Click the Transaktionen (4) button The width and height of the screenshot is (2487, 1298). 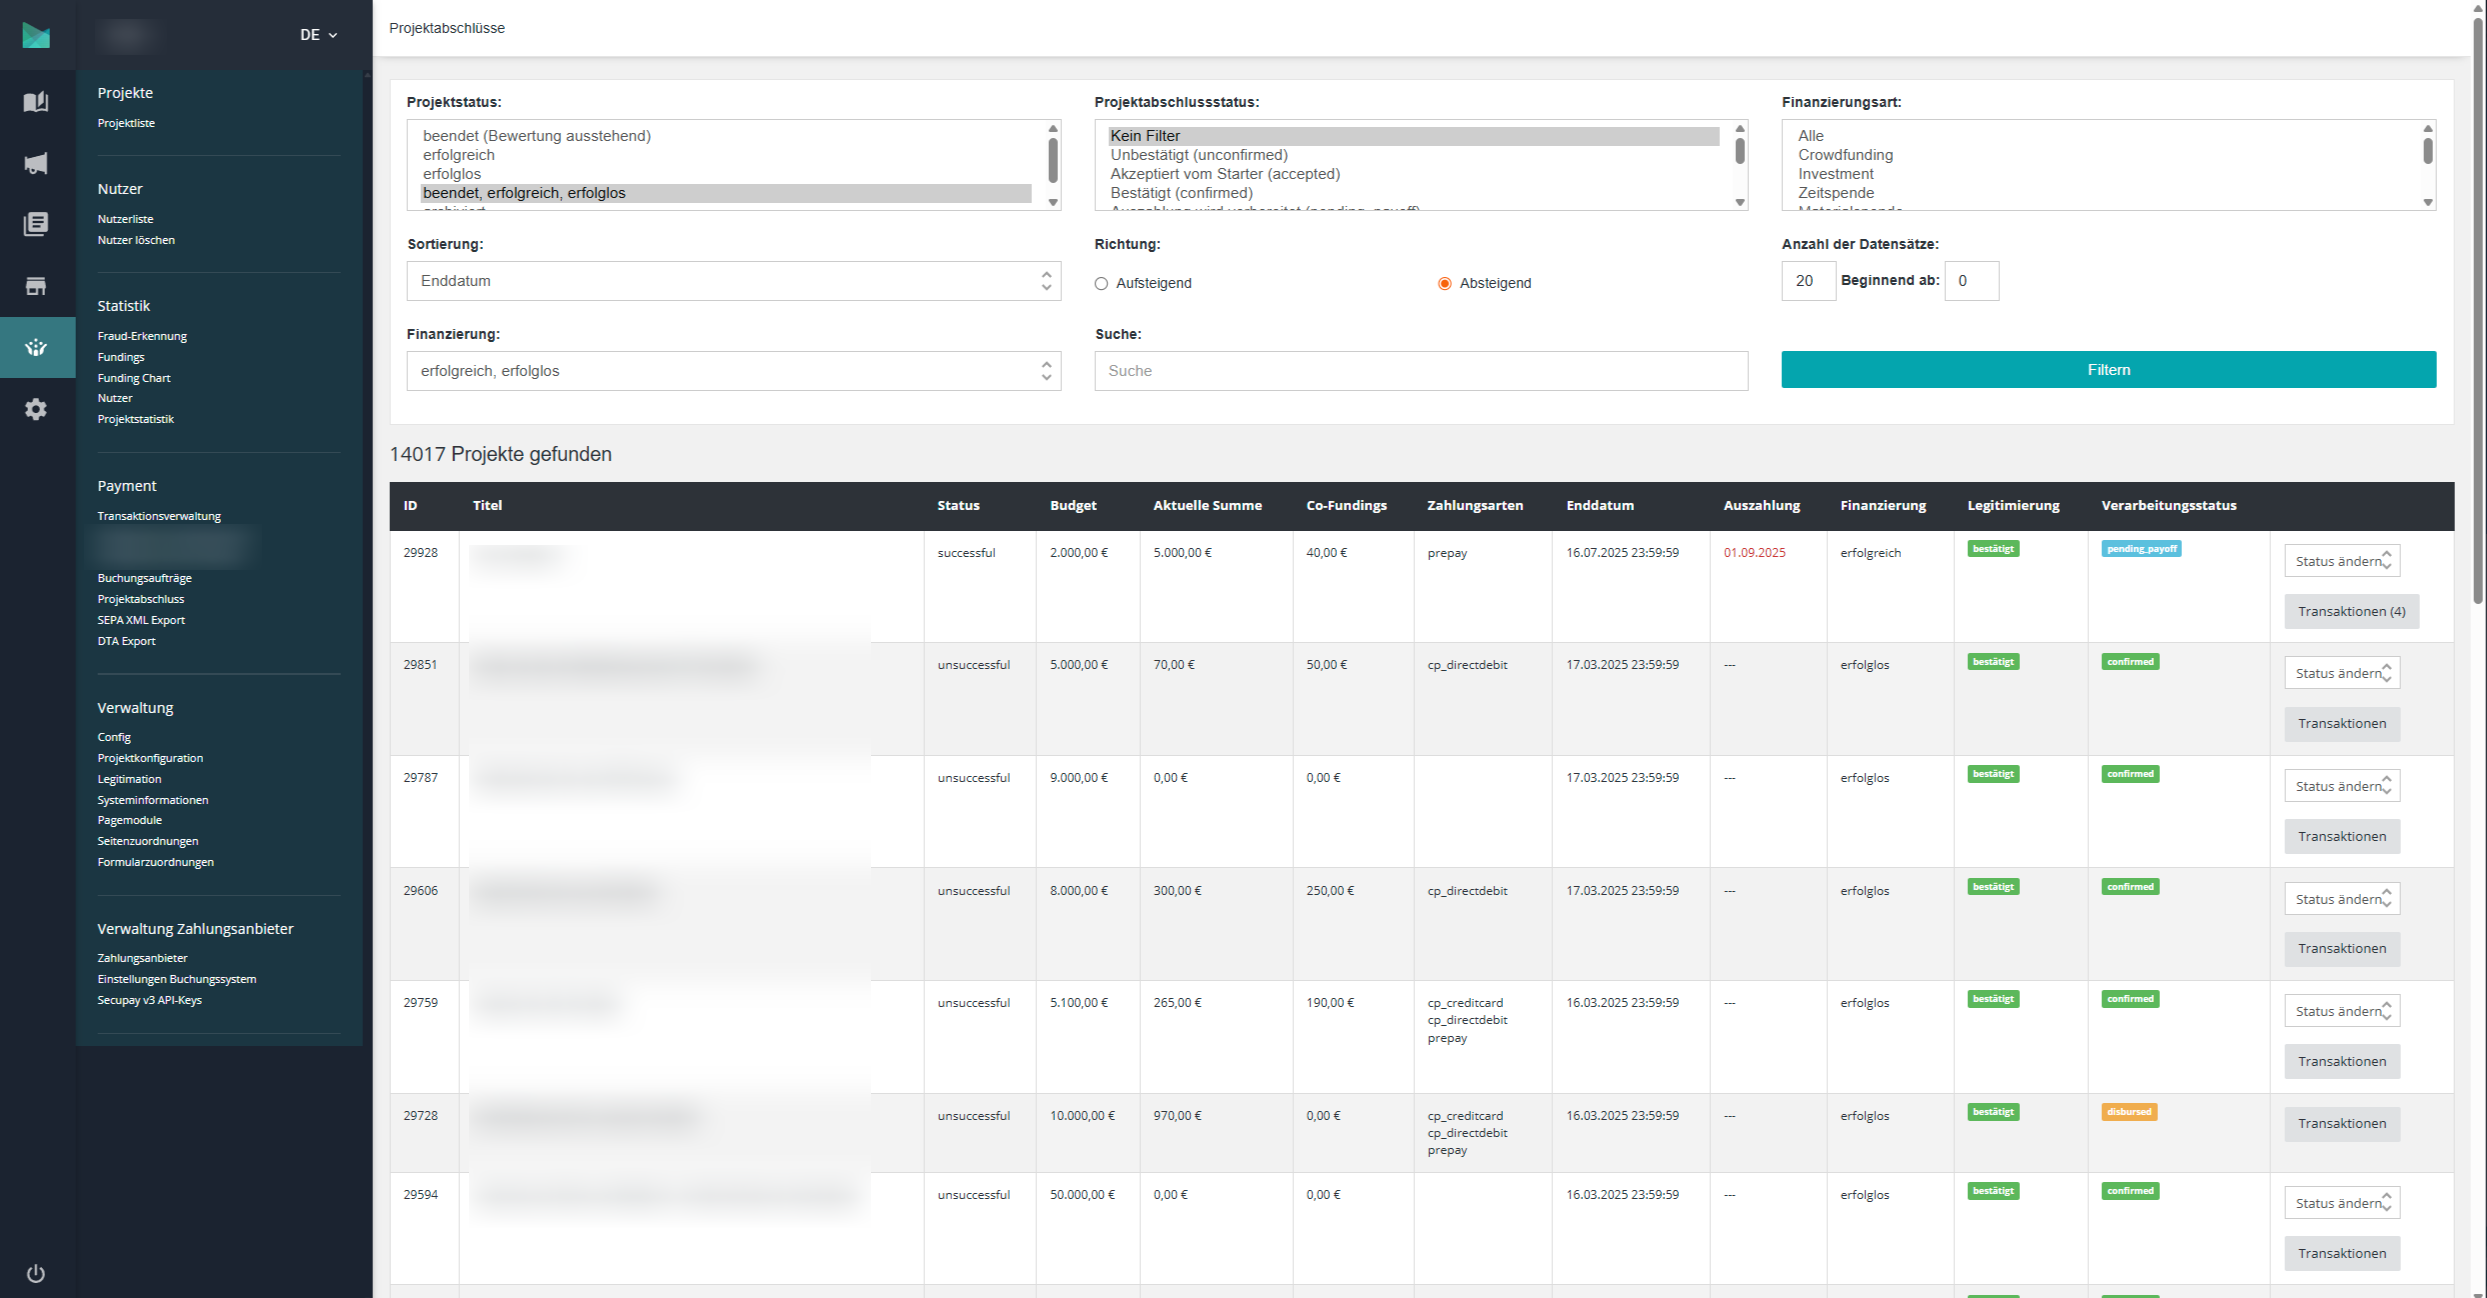[x=2351, y=611]
